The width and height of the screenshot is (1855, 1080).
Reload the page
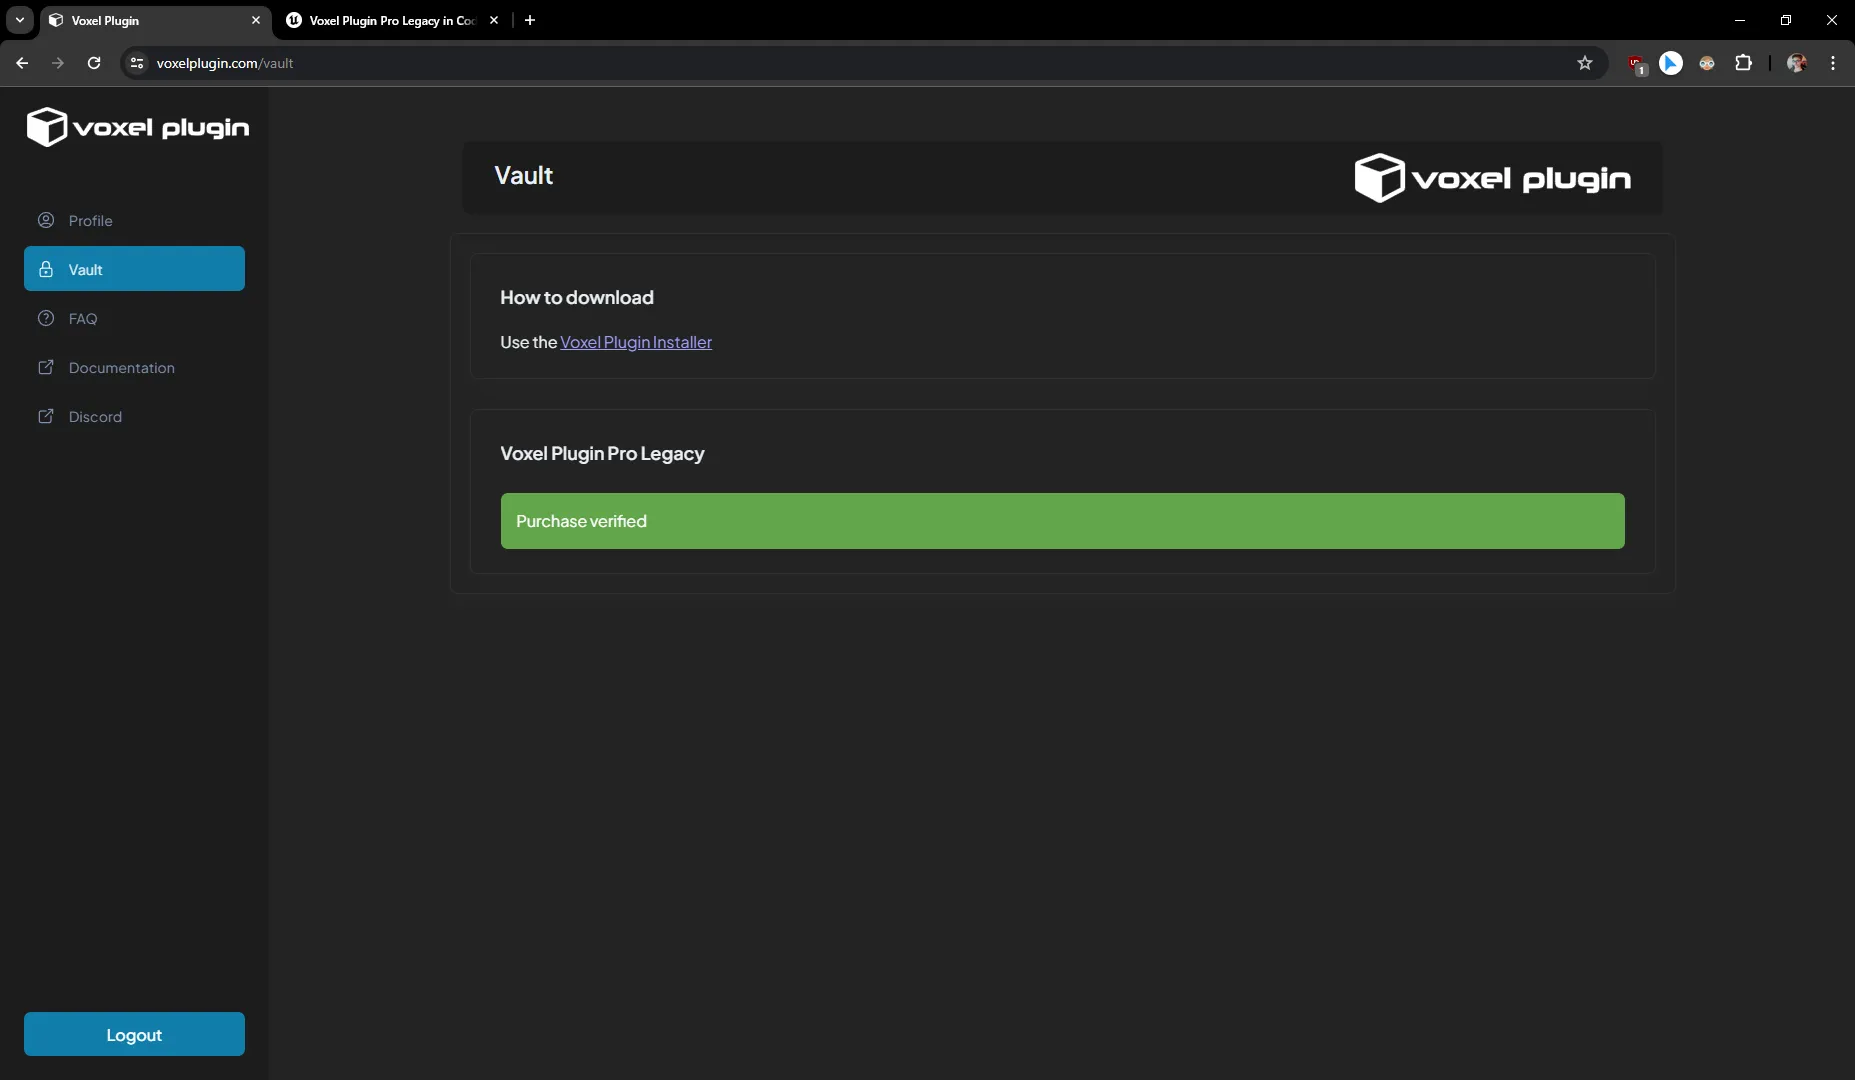tap(94, 63)
